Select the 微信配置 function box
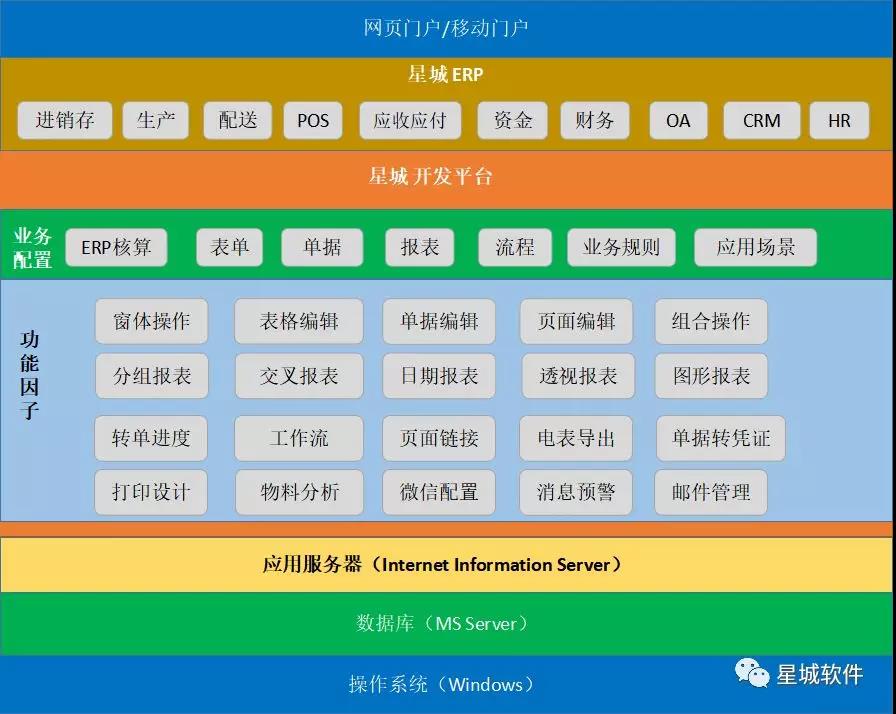The image size is (896, 714). 439,492
